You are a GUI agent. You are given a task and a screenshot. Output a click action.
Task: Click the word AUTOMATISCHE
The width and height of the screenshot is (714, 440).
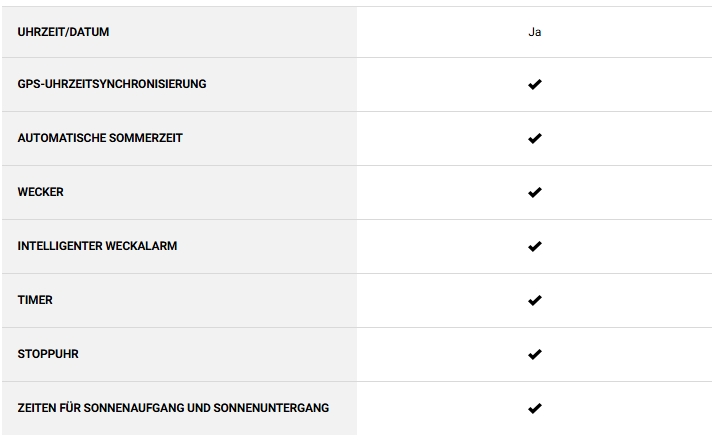pos(61,138)
